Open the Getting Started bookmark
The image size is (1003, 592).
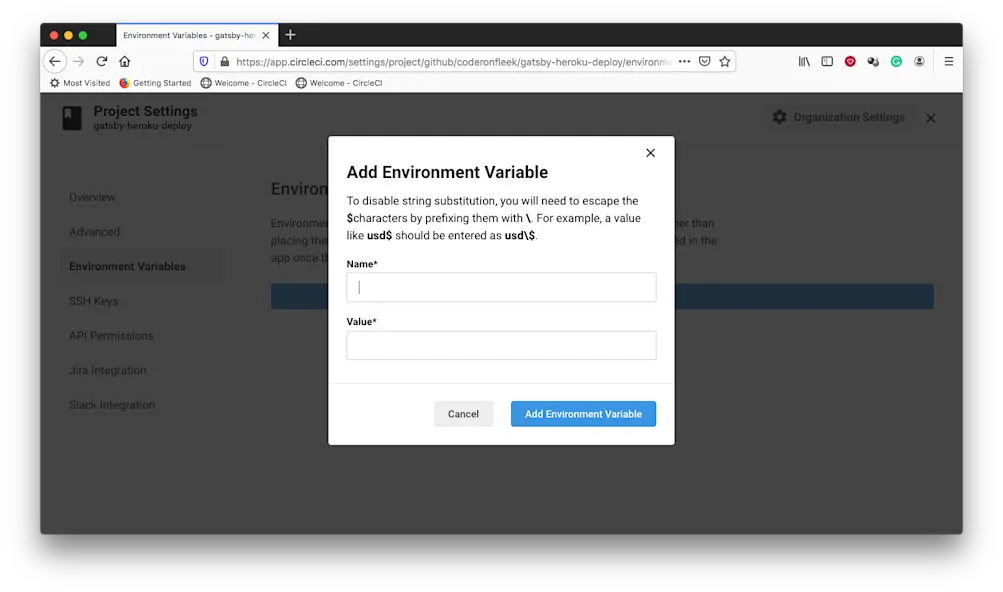pos(155,83)
